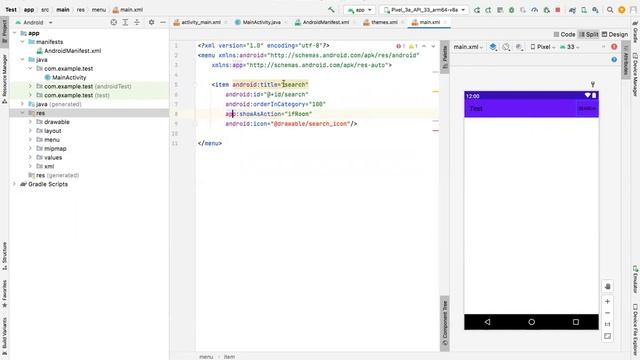Viewport: 640px width, 360px height.
Task: Select the mipmap folder
Action: coord(51,149)
